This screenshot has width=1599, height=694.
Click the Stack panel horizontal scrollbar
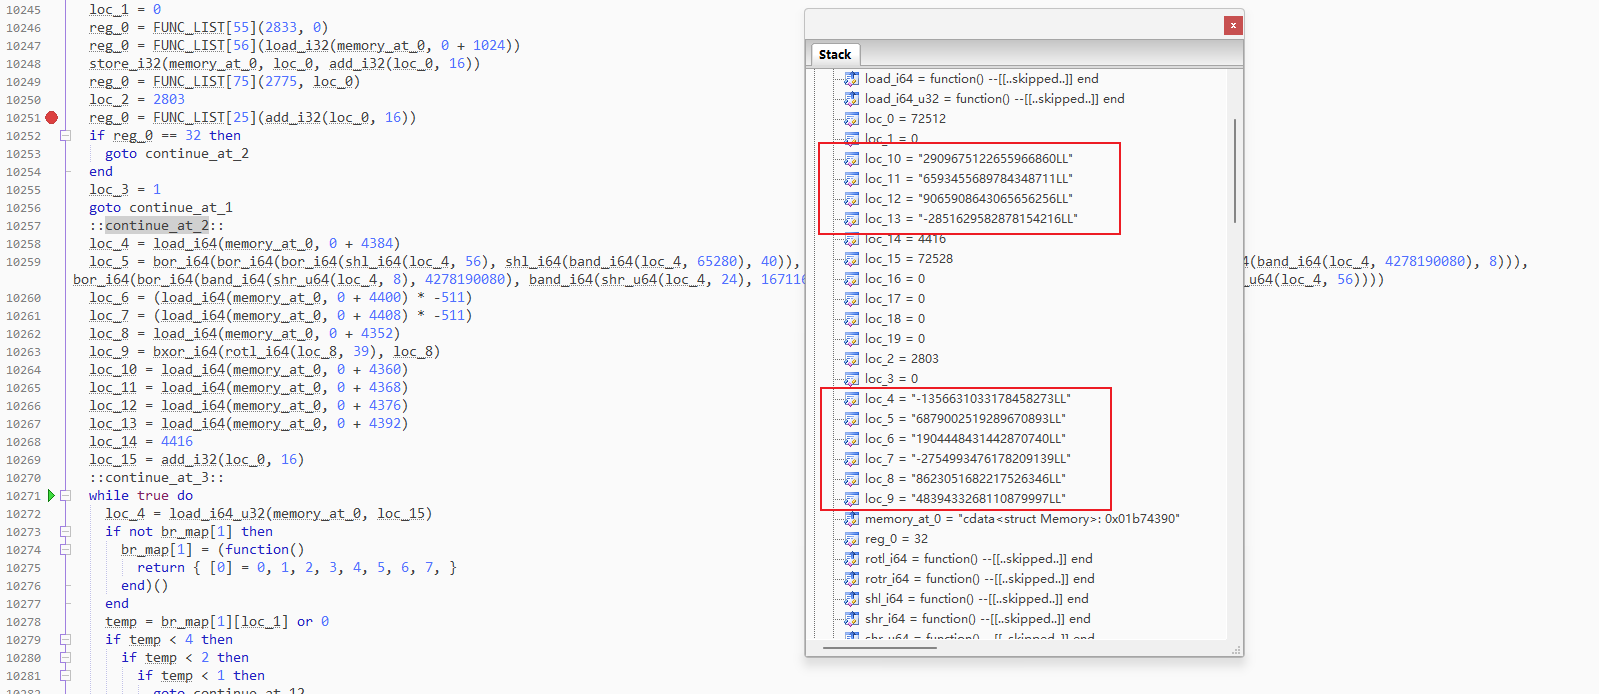[879, 648]
